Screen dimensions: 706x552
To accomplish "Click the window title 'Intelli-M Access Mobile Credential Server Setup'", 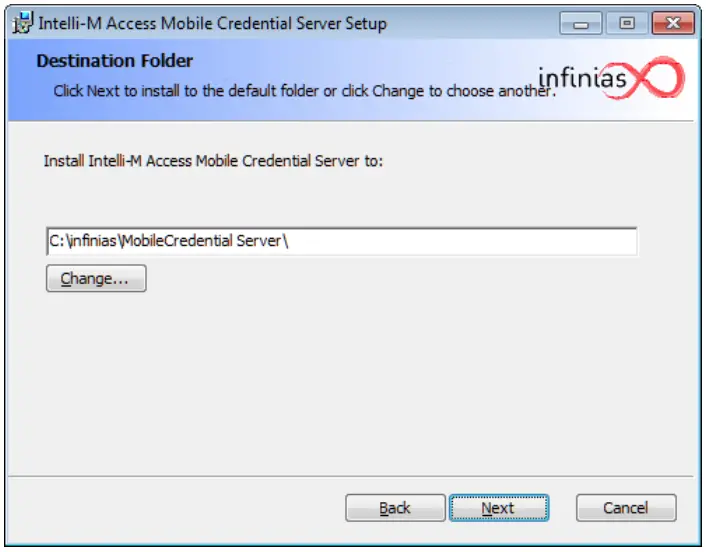I will pyautogui.click(x=212, y=23).
